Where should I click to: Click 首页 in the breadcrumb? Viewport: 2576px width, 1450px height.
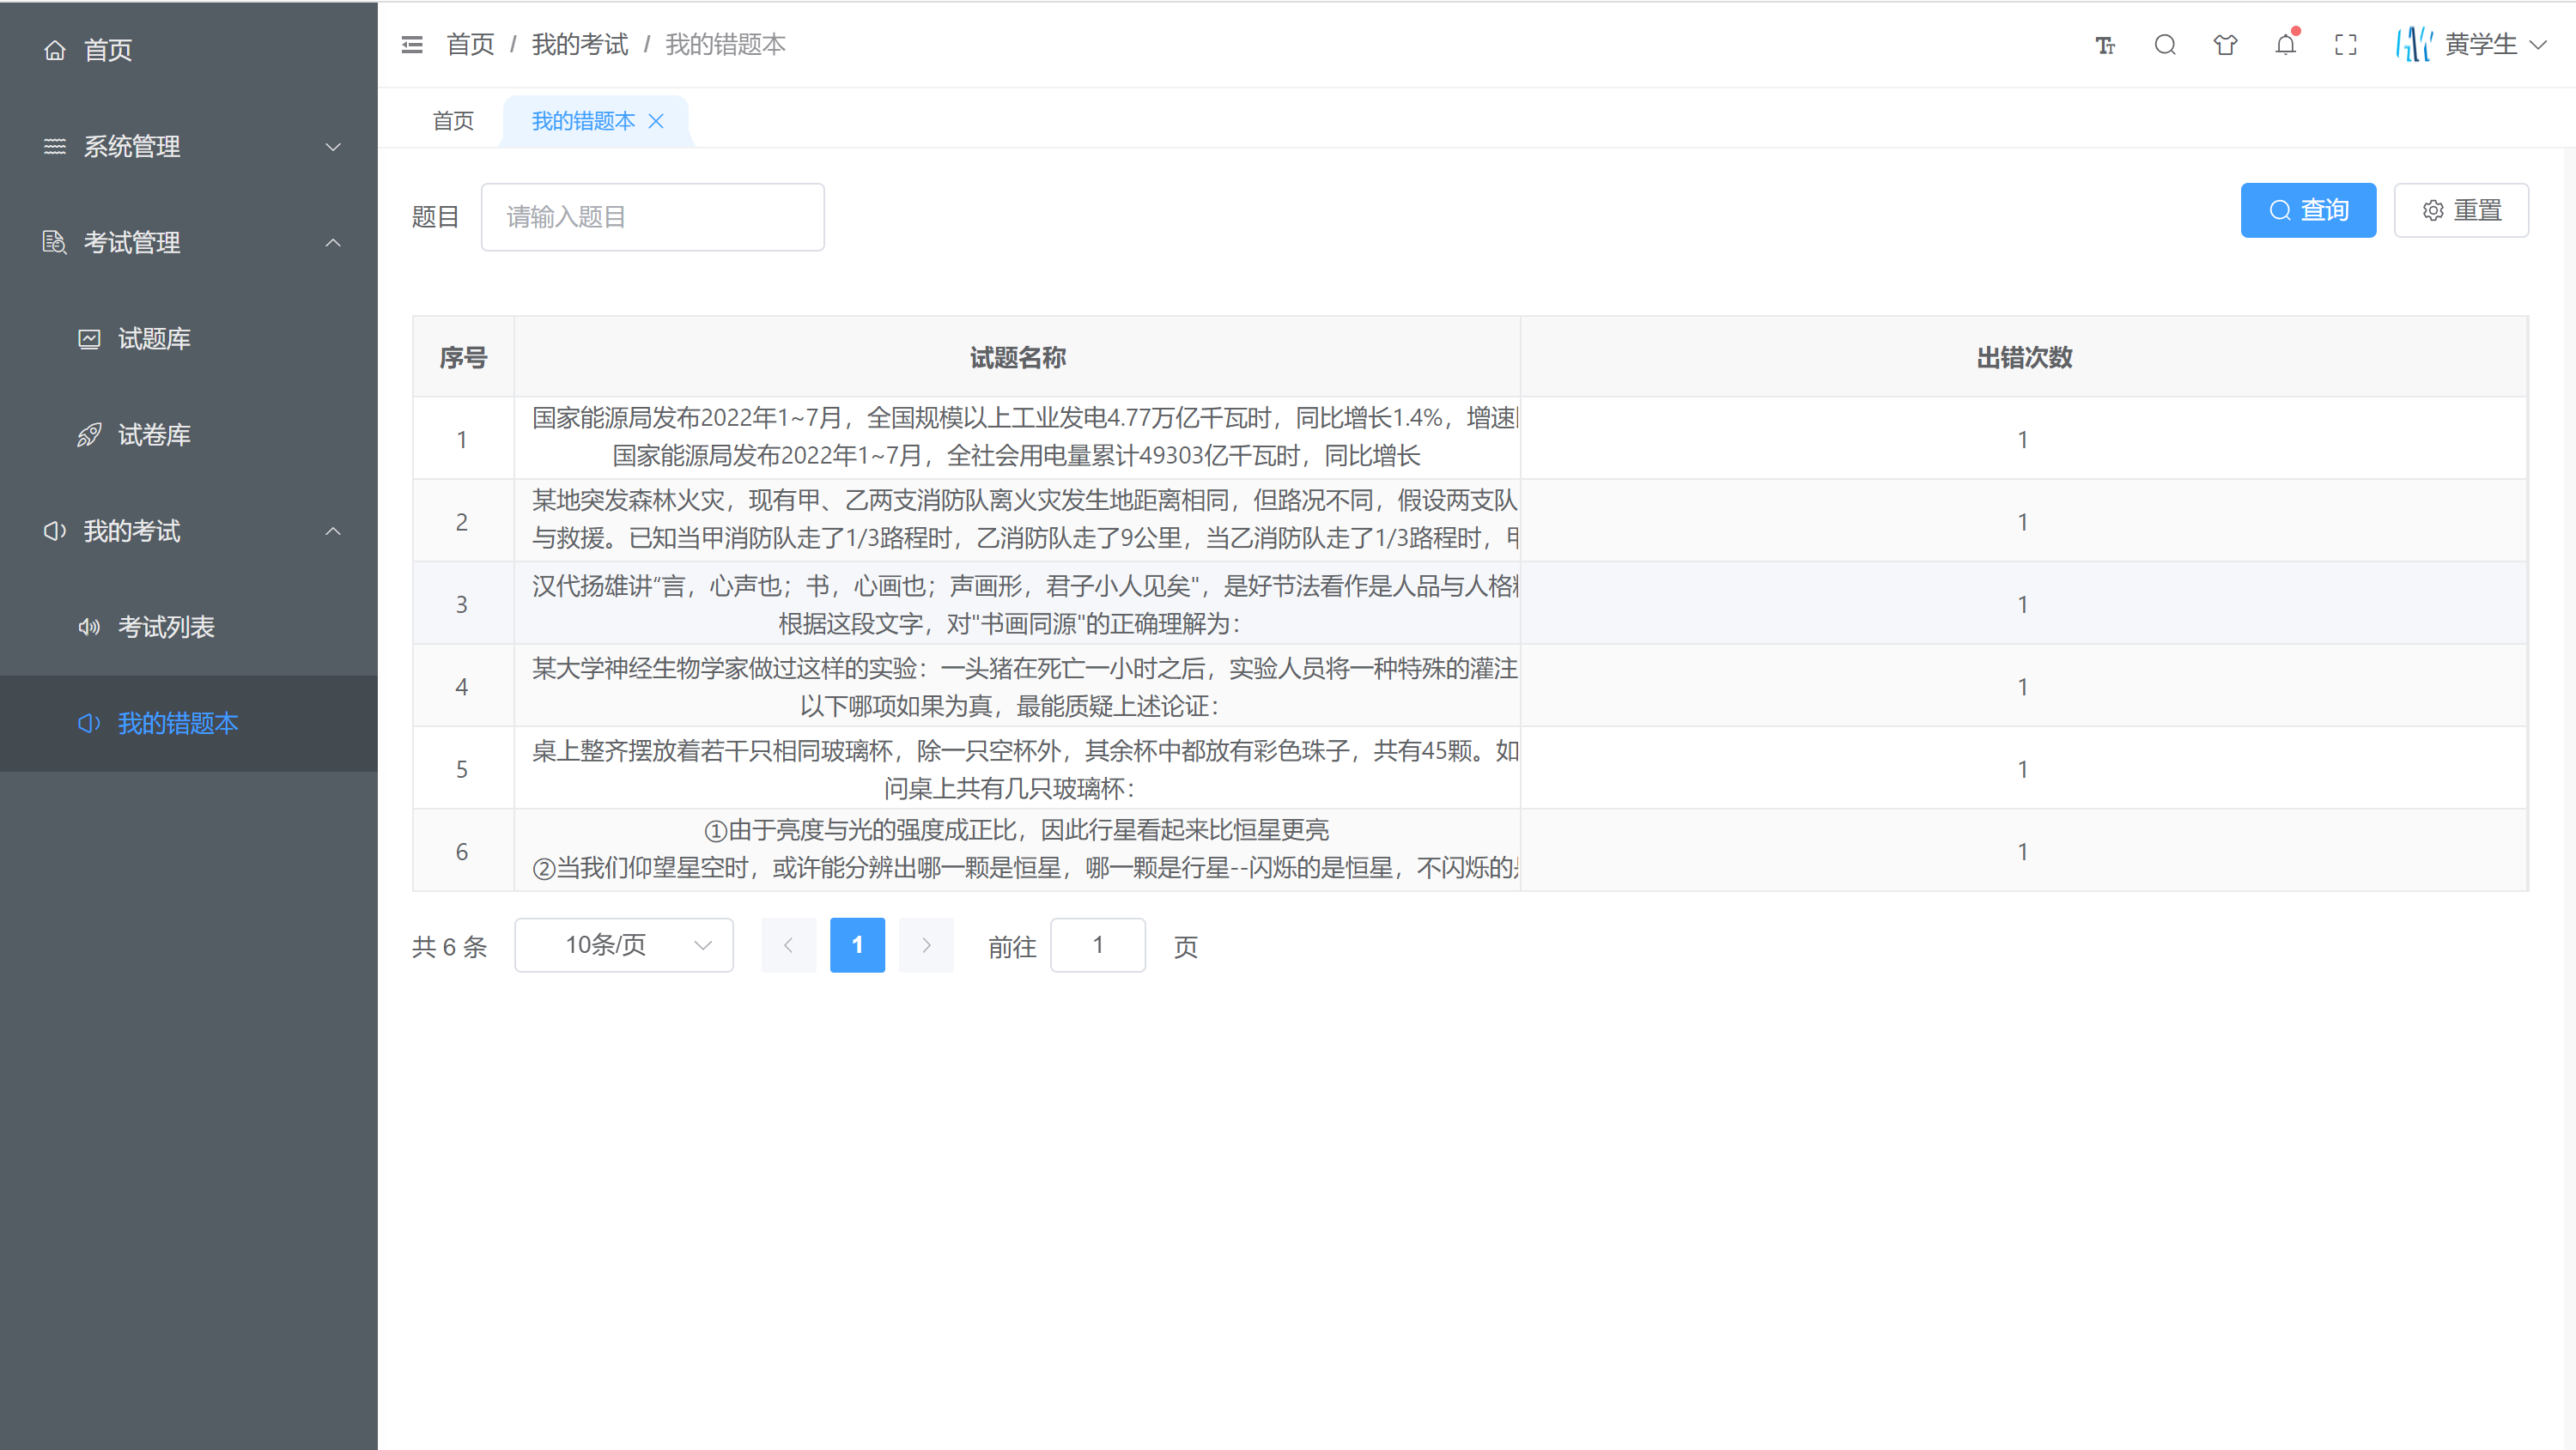[470, 45]
